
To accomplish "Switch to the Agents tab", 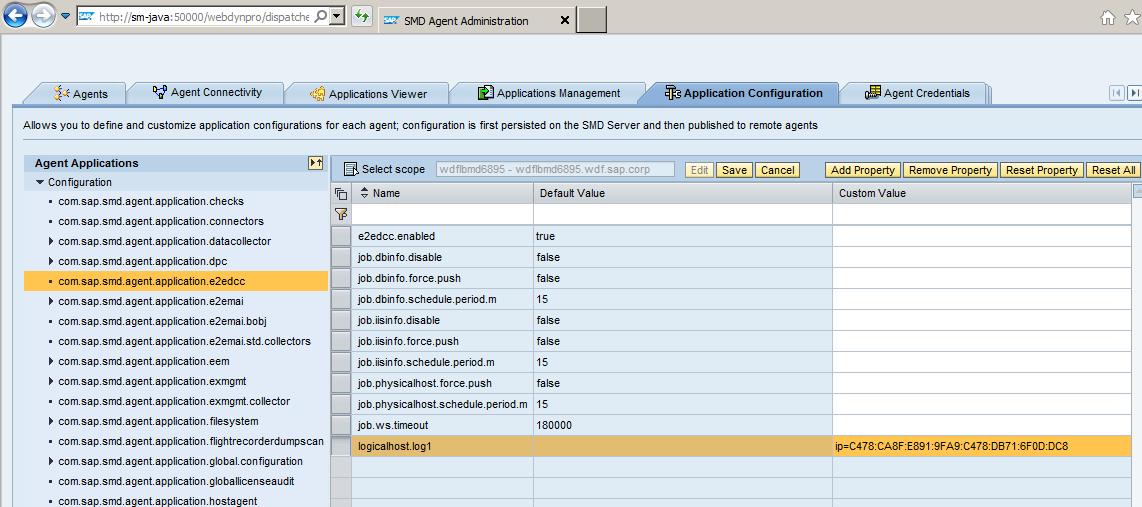I will 80,94.
